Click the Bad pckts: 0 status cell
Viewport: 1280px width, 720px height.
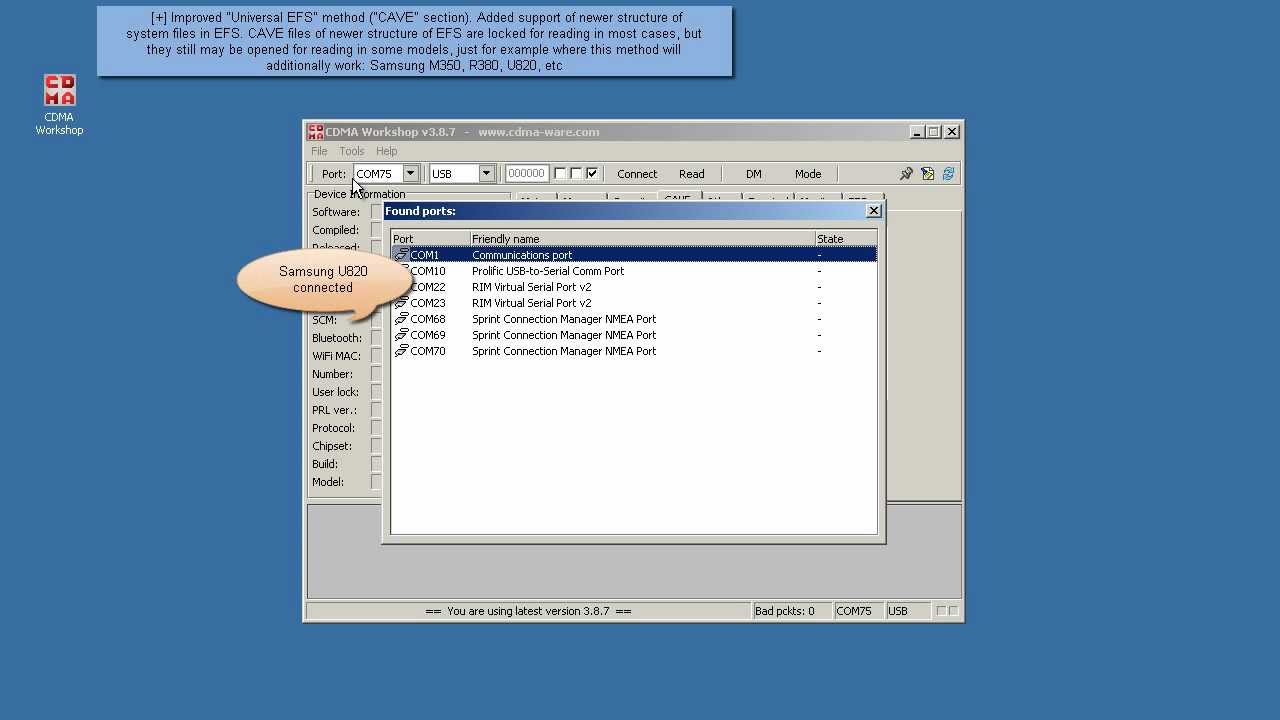791,611
